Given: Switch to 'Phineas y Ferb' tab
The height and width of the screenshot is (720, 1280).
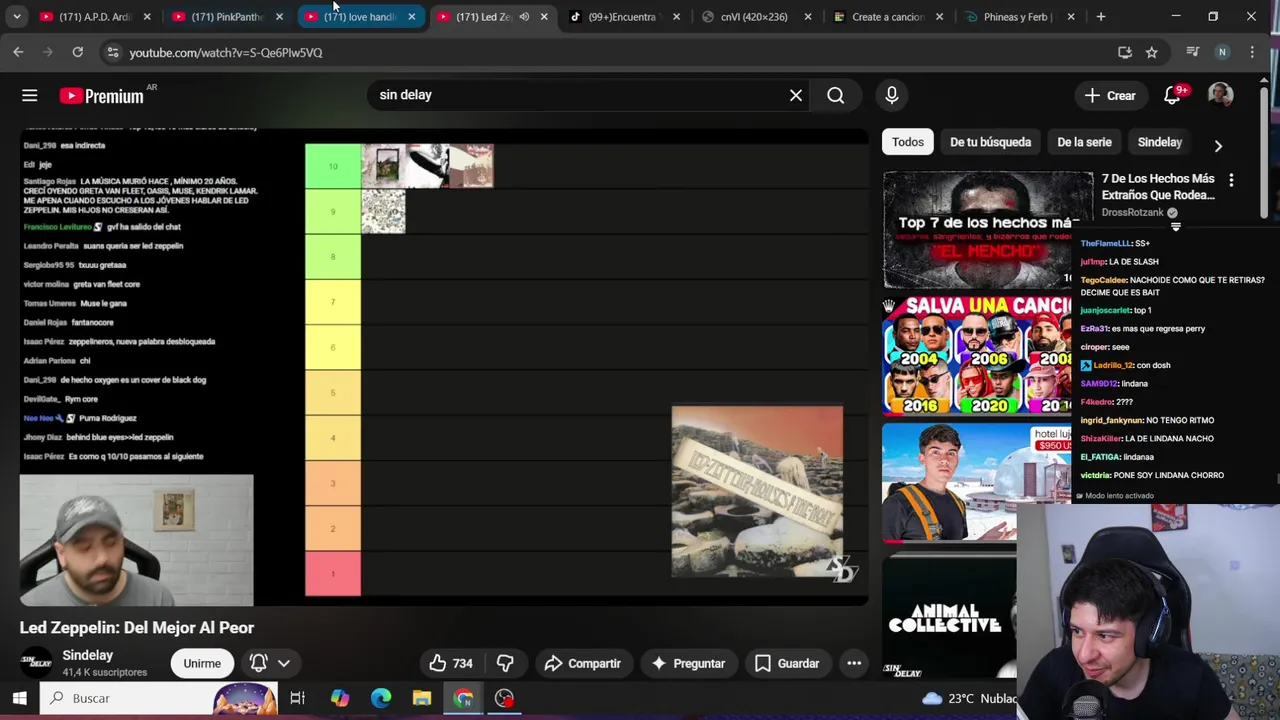Looking at the screenshot, I should pos(1018,17).
